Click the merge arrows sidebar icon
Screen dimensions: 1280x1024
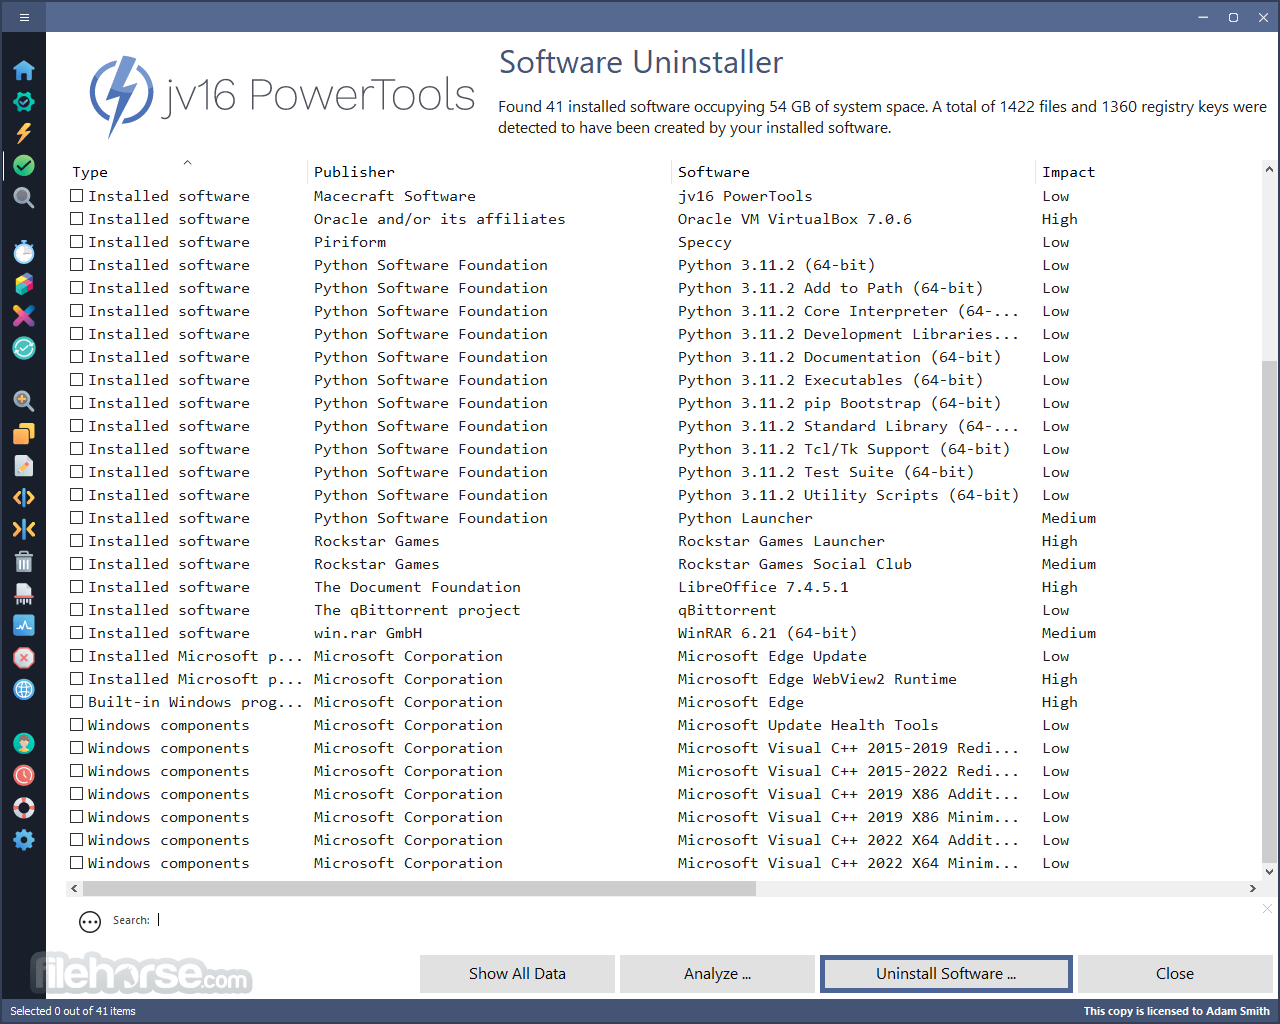pyautogui.click(x=24, y=529)
